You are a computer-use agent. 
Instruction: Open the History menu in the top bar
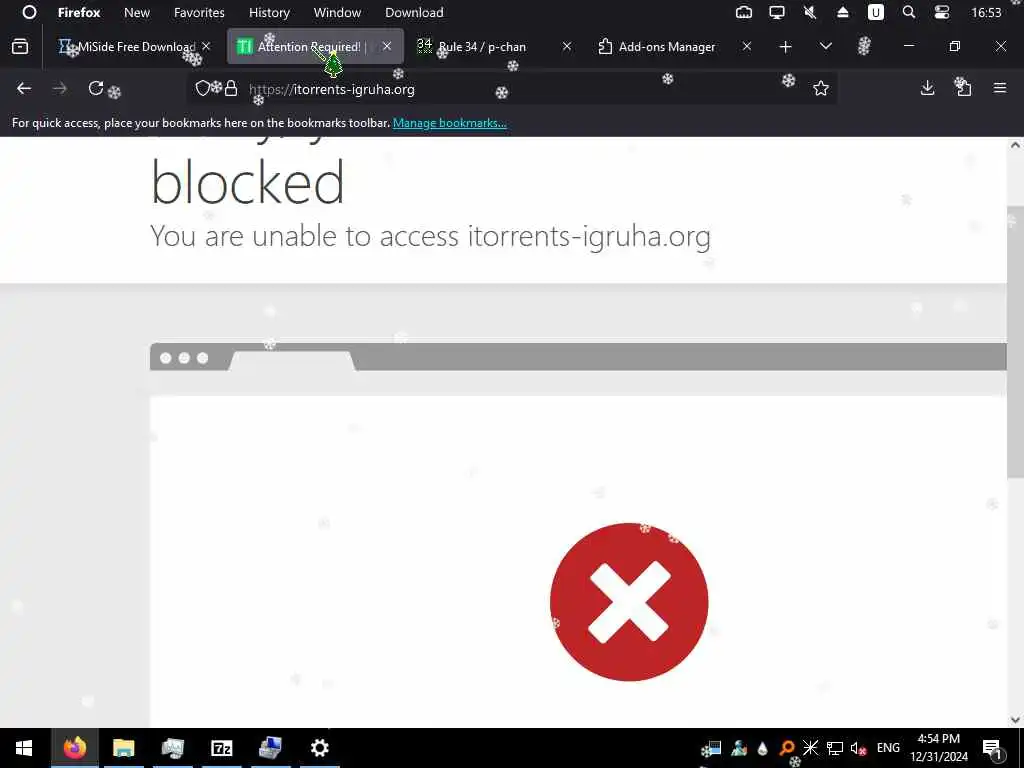(269, 12)
